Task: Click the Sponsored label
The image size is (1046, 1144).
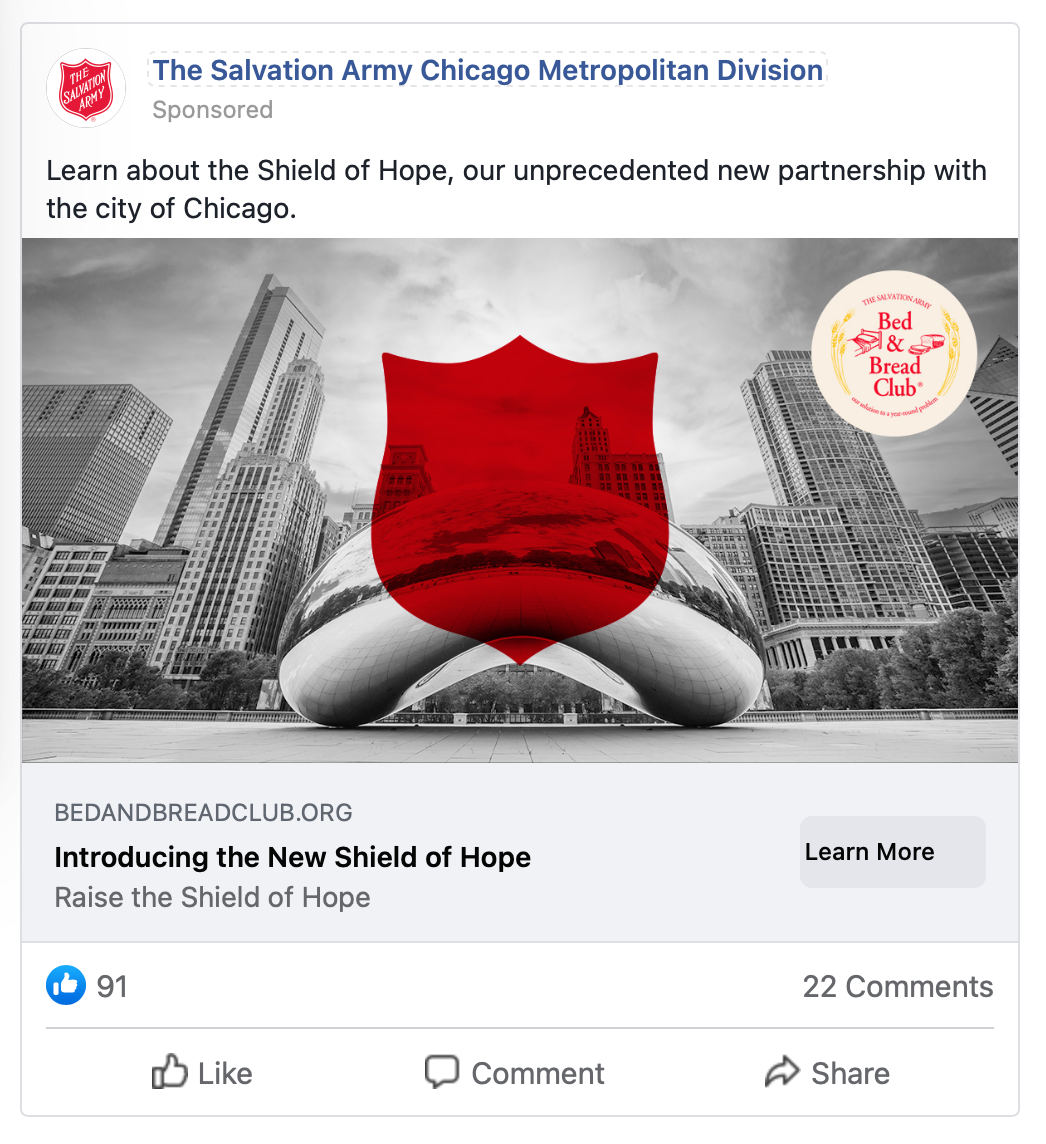Action: pos(212,109)
